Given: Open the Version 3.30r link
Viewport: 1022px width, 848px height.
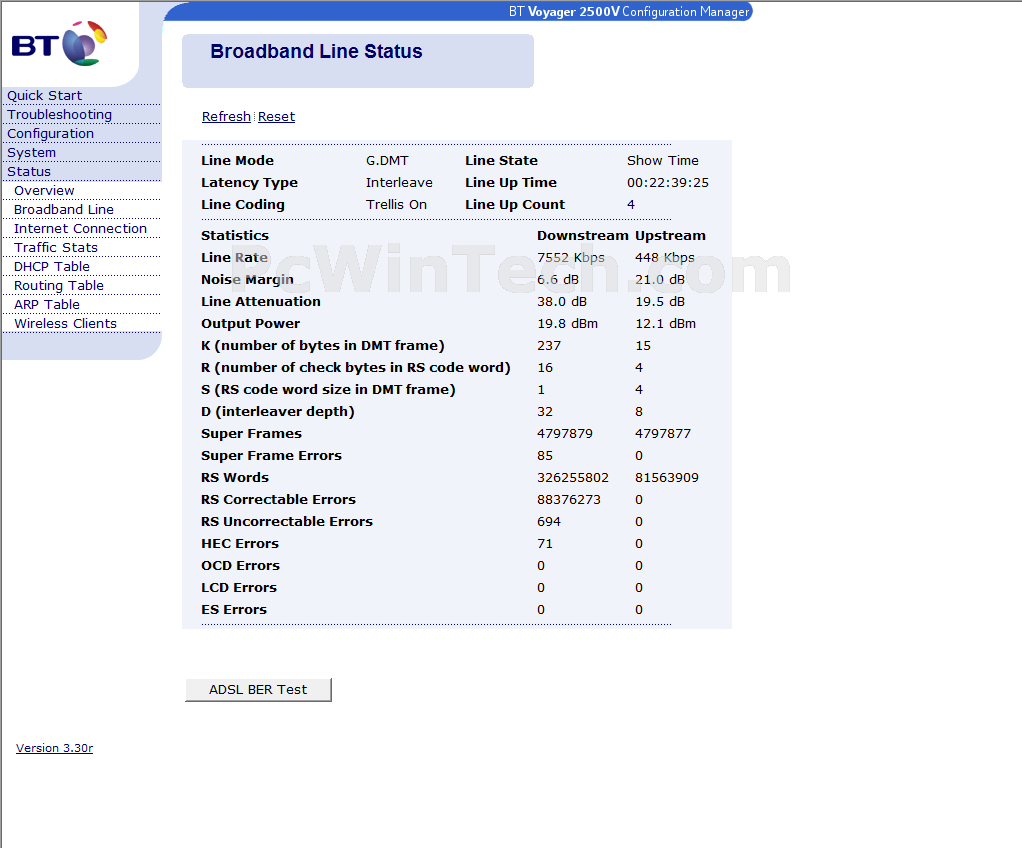Looking at the screenshot, I should point(54,748).
